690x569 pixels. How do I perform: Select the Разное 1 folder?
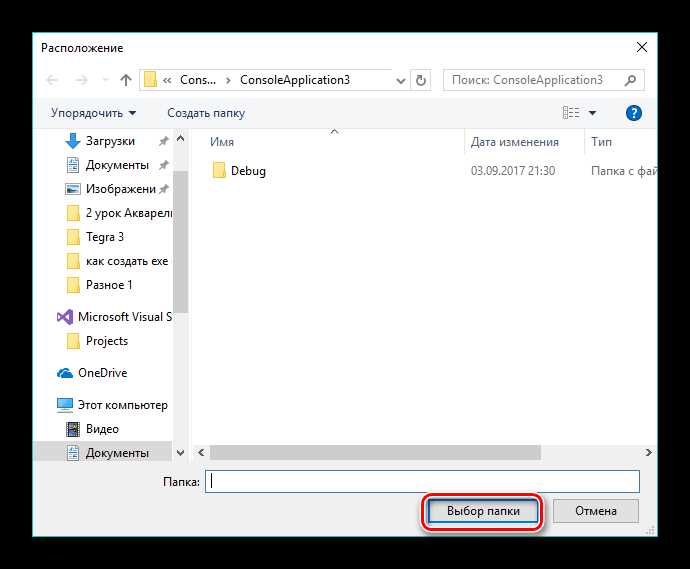point(109,285)
